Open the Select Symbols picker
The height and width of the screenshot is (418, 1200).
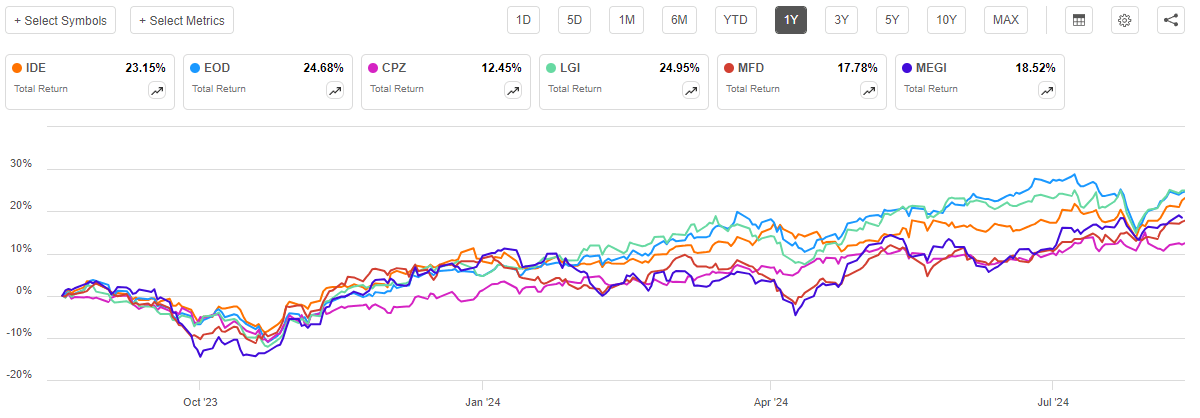pyautogui.click(x=61, y=20)
